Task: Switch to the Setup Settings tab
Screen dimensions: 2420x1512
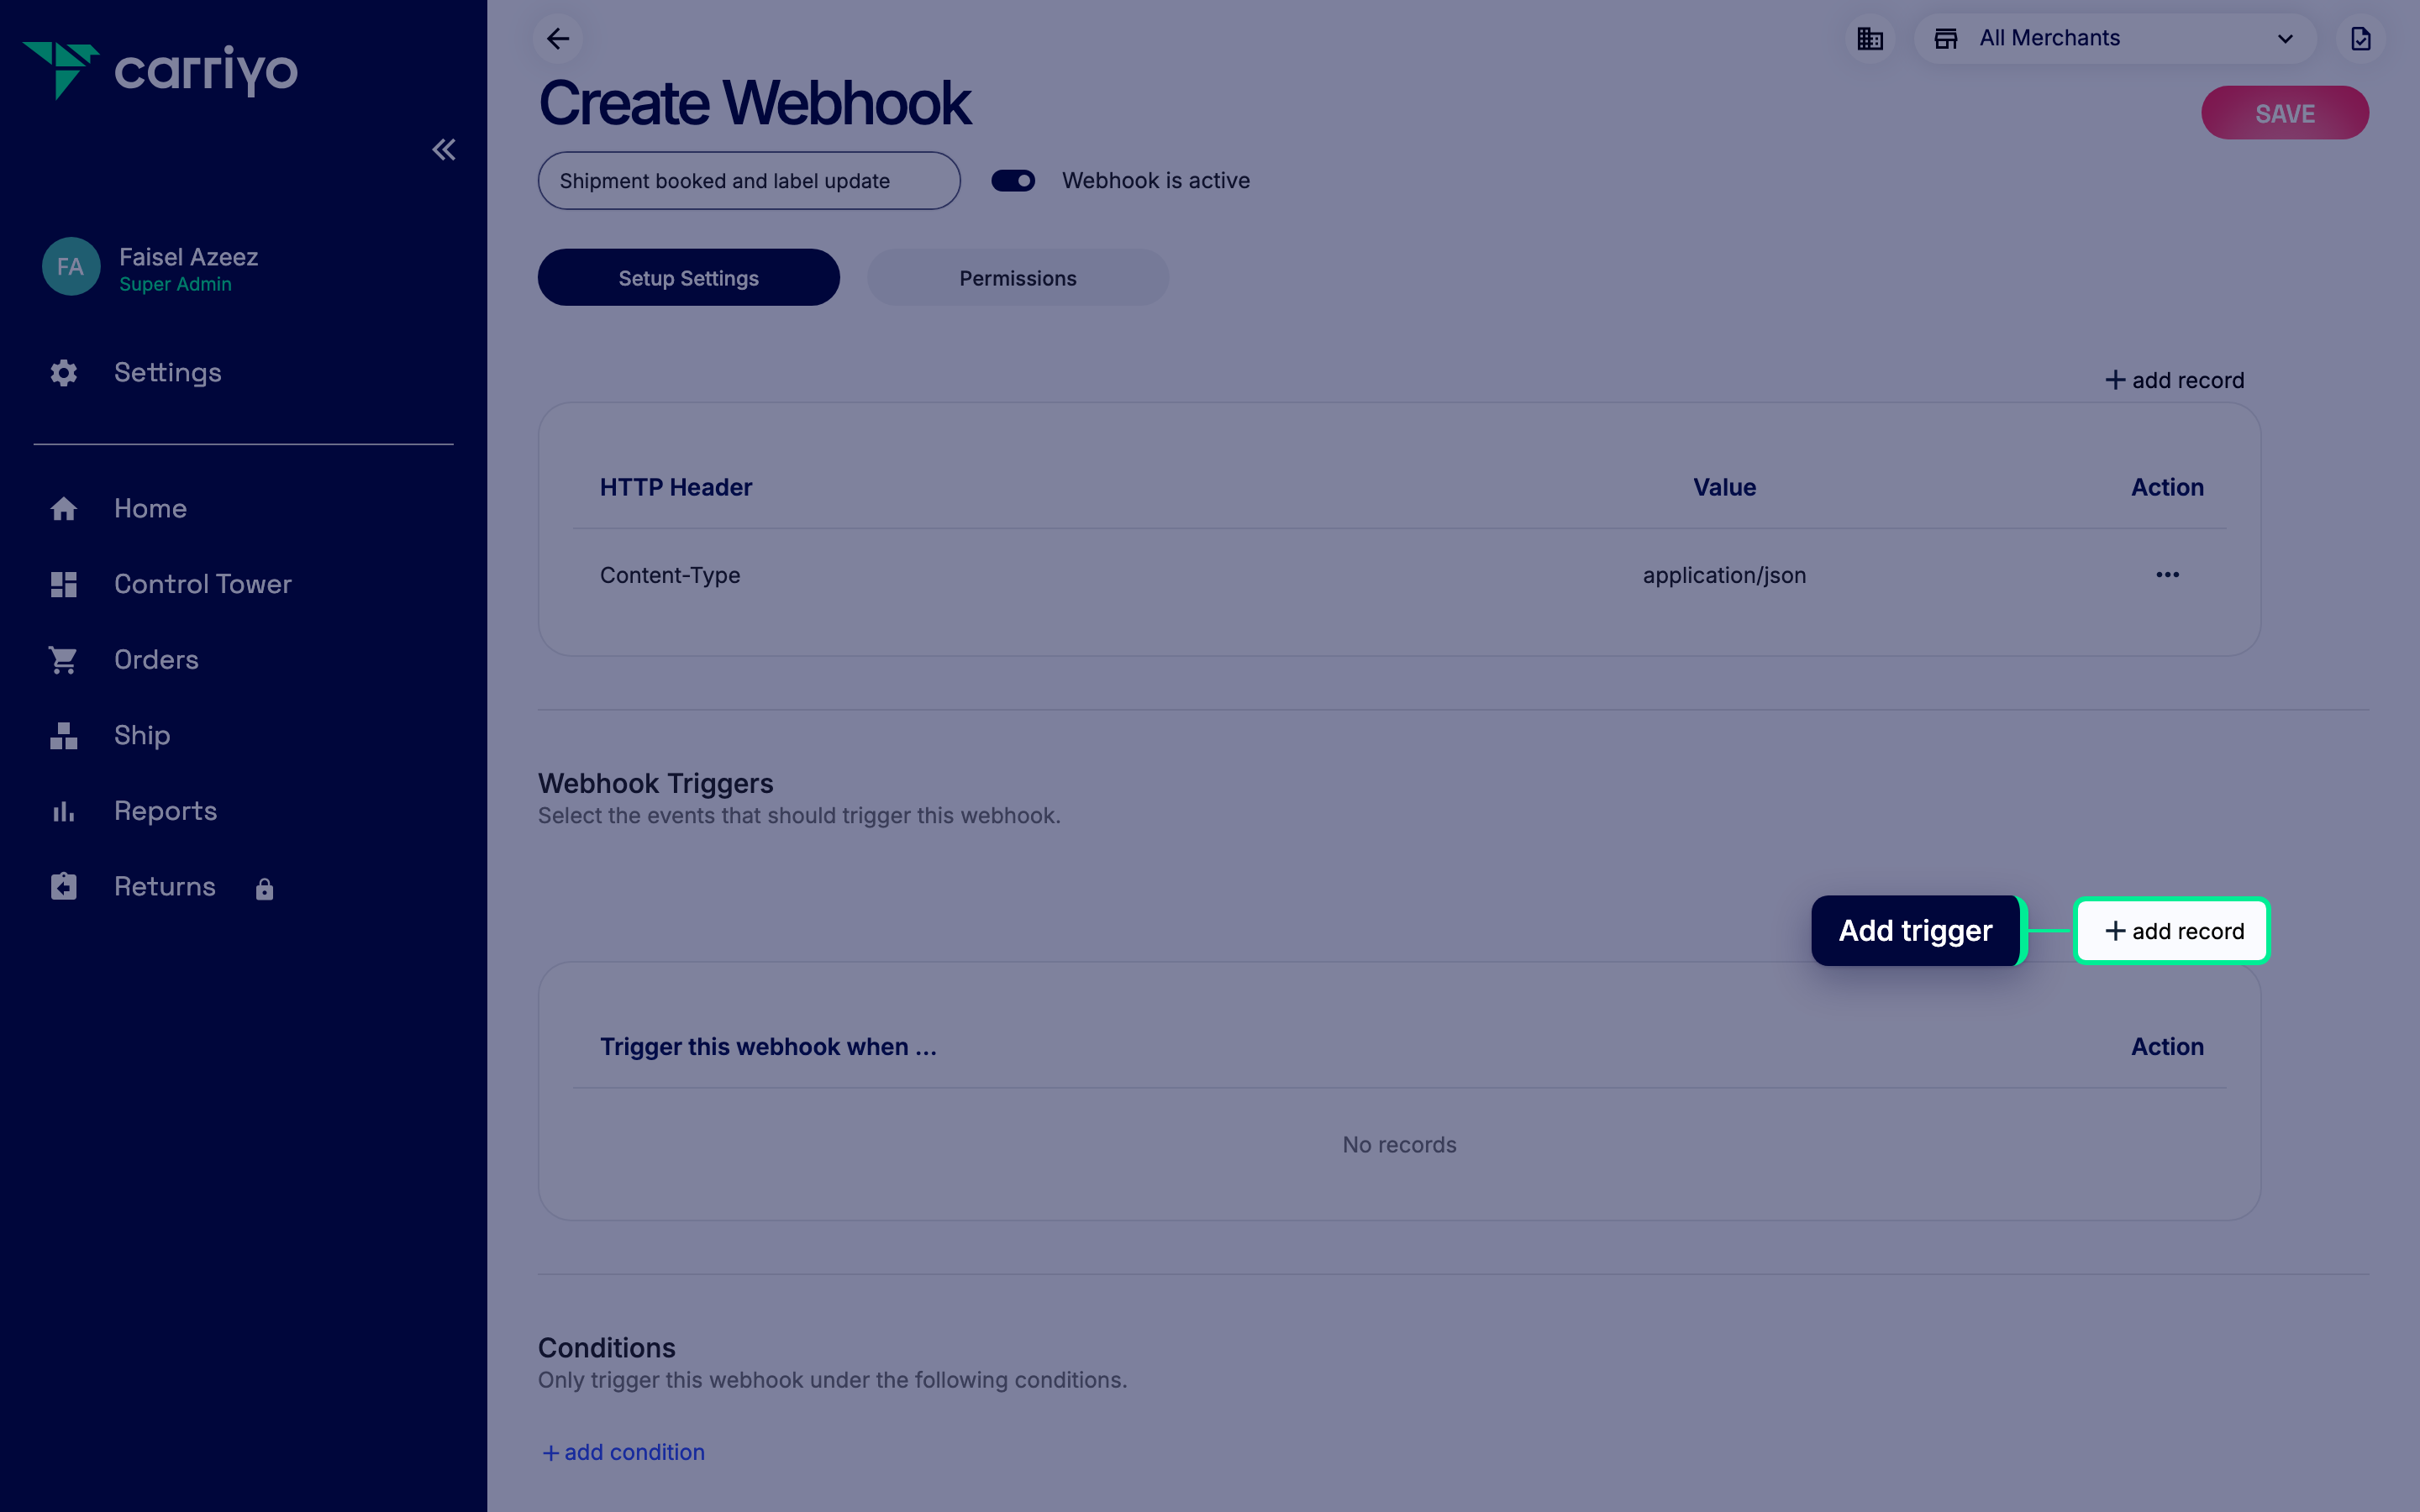Action: pos(689,278)
